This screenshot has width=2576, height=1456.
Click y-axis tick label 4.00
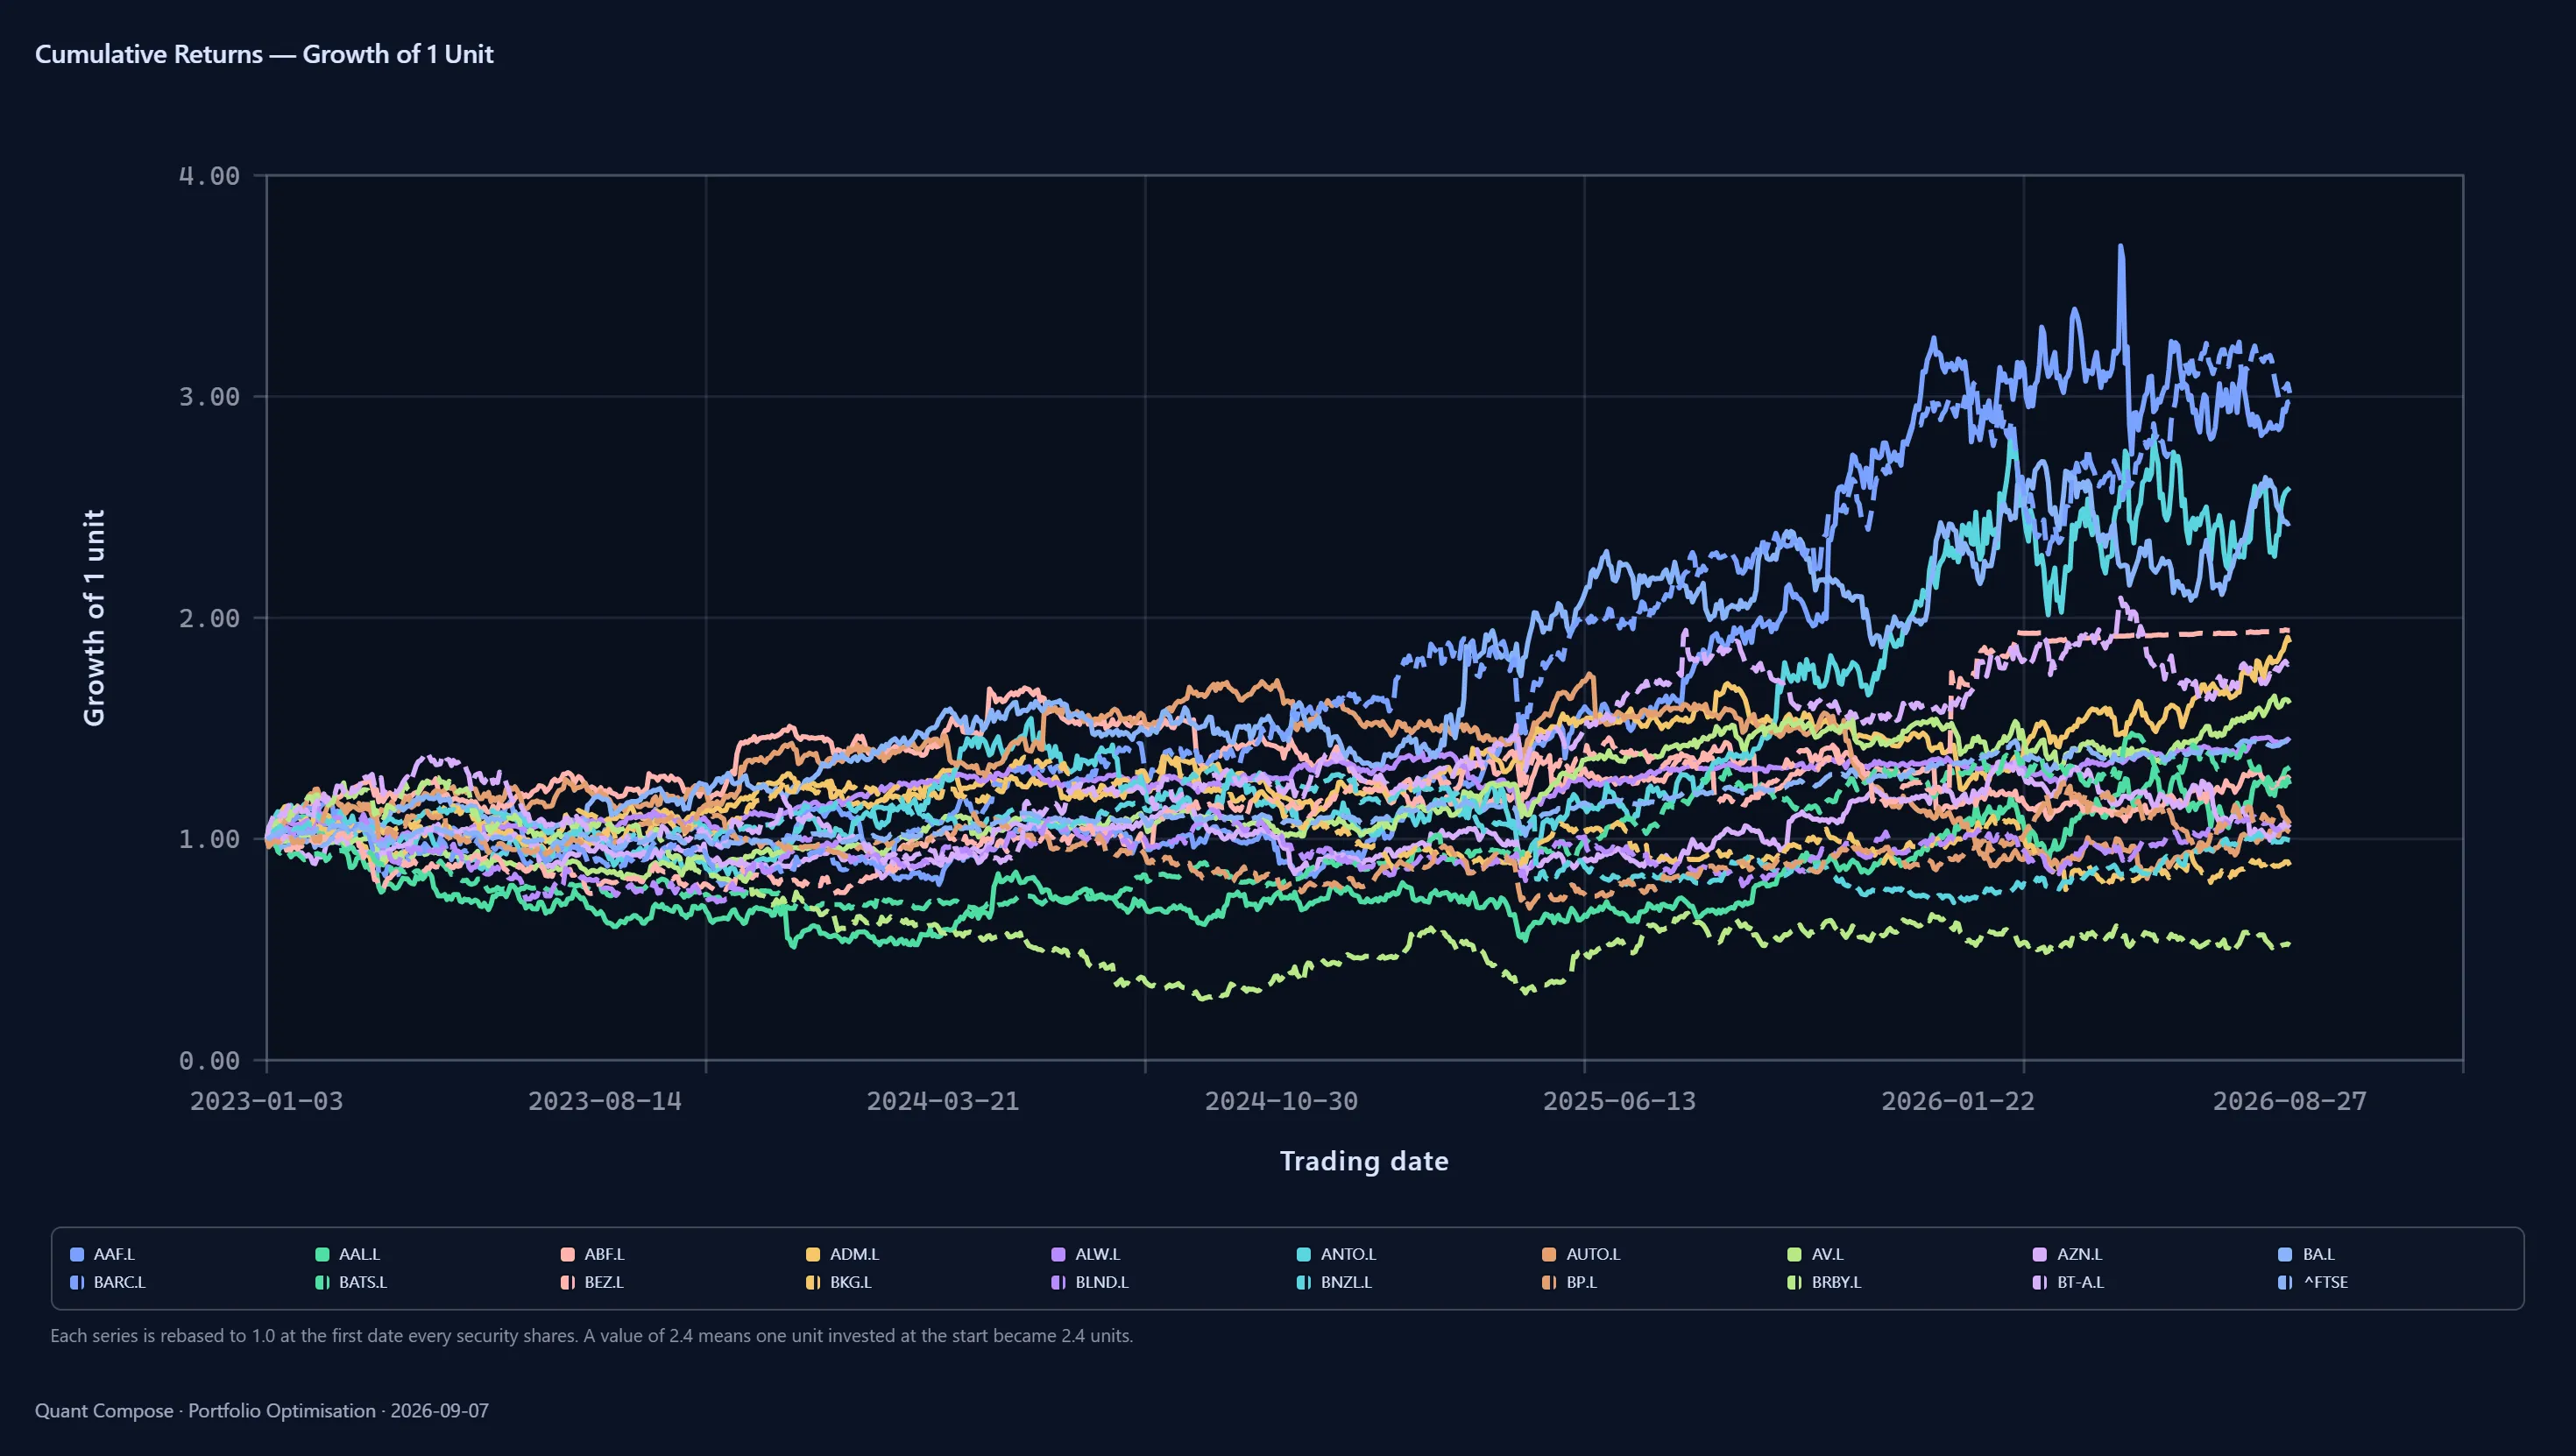coord(209,176)
